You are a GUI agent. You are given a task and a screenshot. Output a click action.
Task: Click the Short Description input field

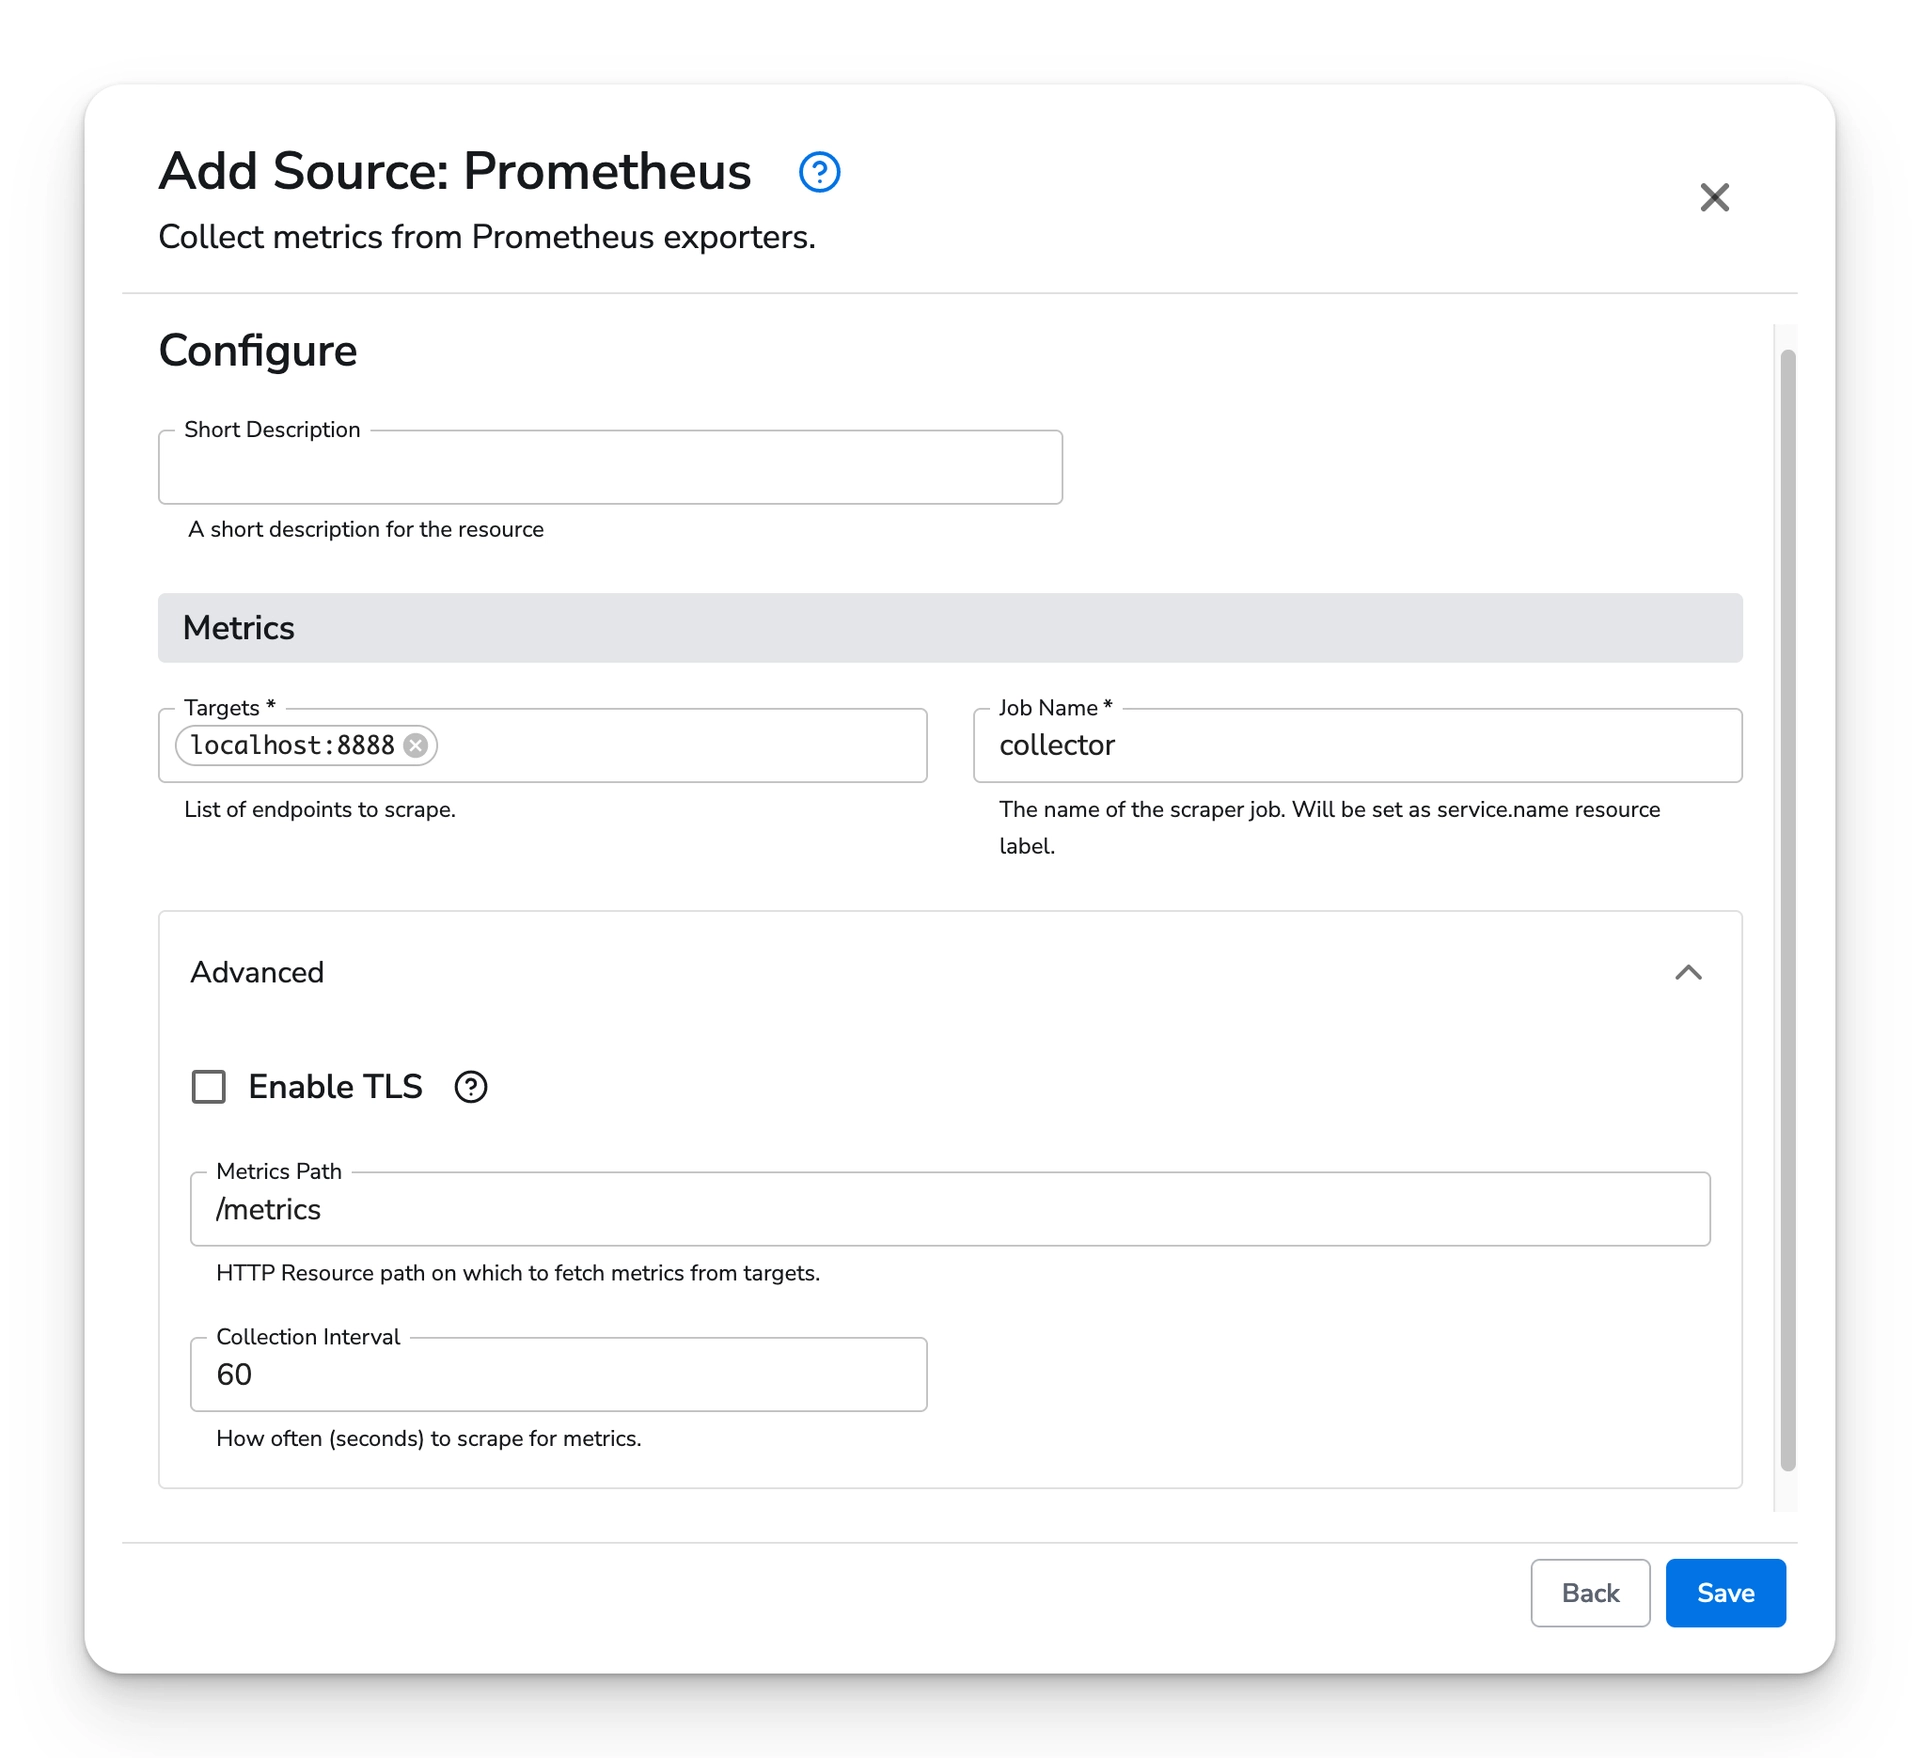609,466
